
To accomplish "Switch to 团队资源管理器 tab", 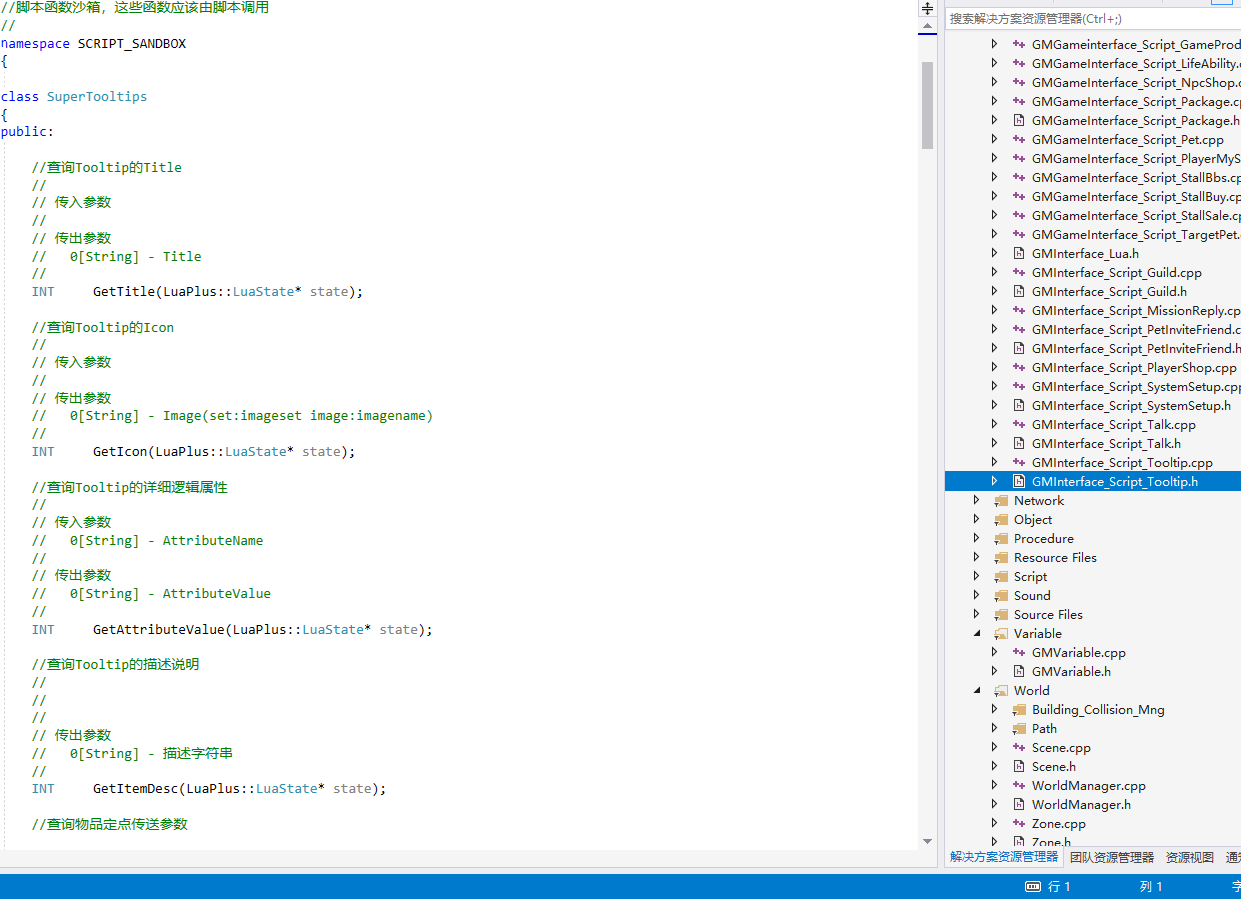I will coord(1111,857).
